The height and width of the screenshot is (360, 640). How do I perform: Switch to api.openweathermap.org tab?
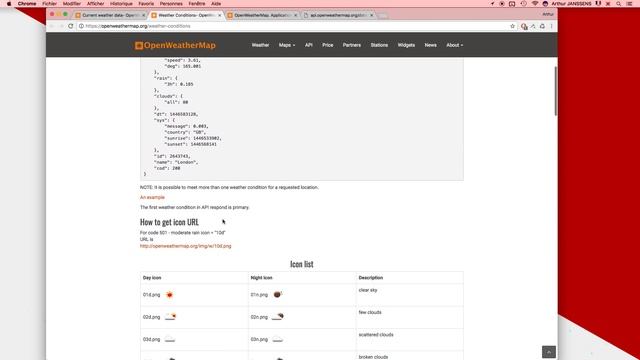[x=338, y=15]
